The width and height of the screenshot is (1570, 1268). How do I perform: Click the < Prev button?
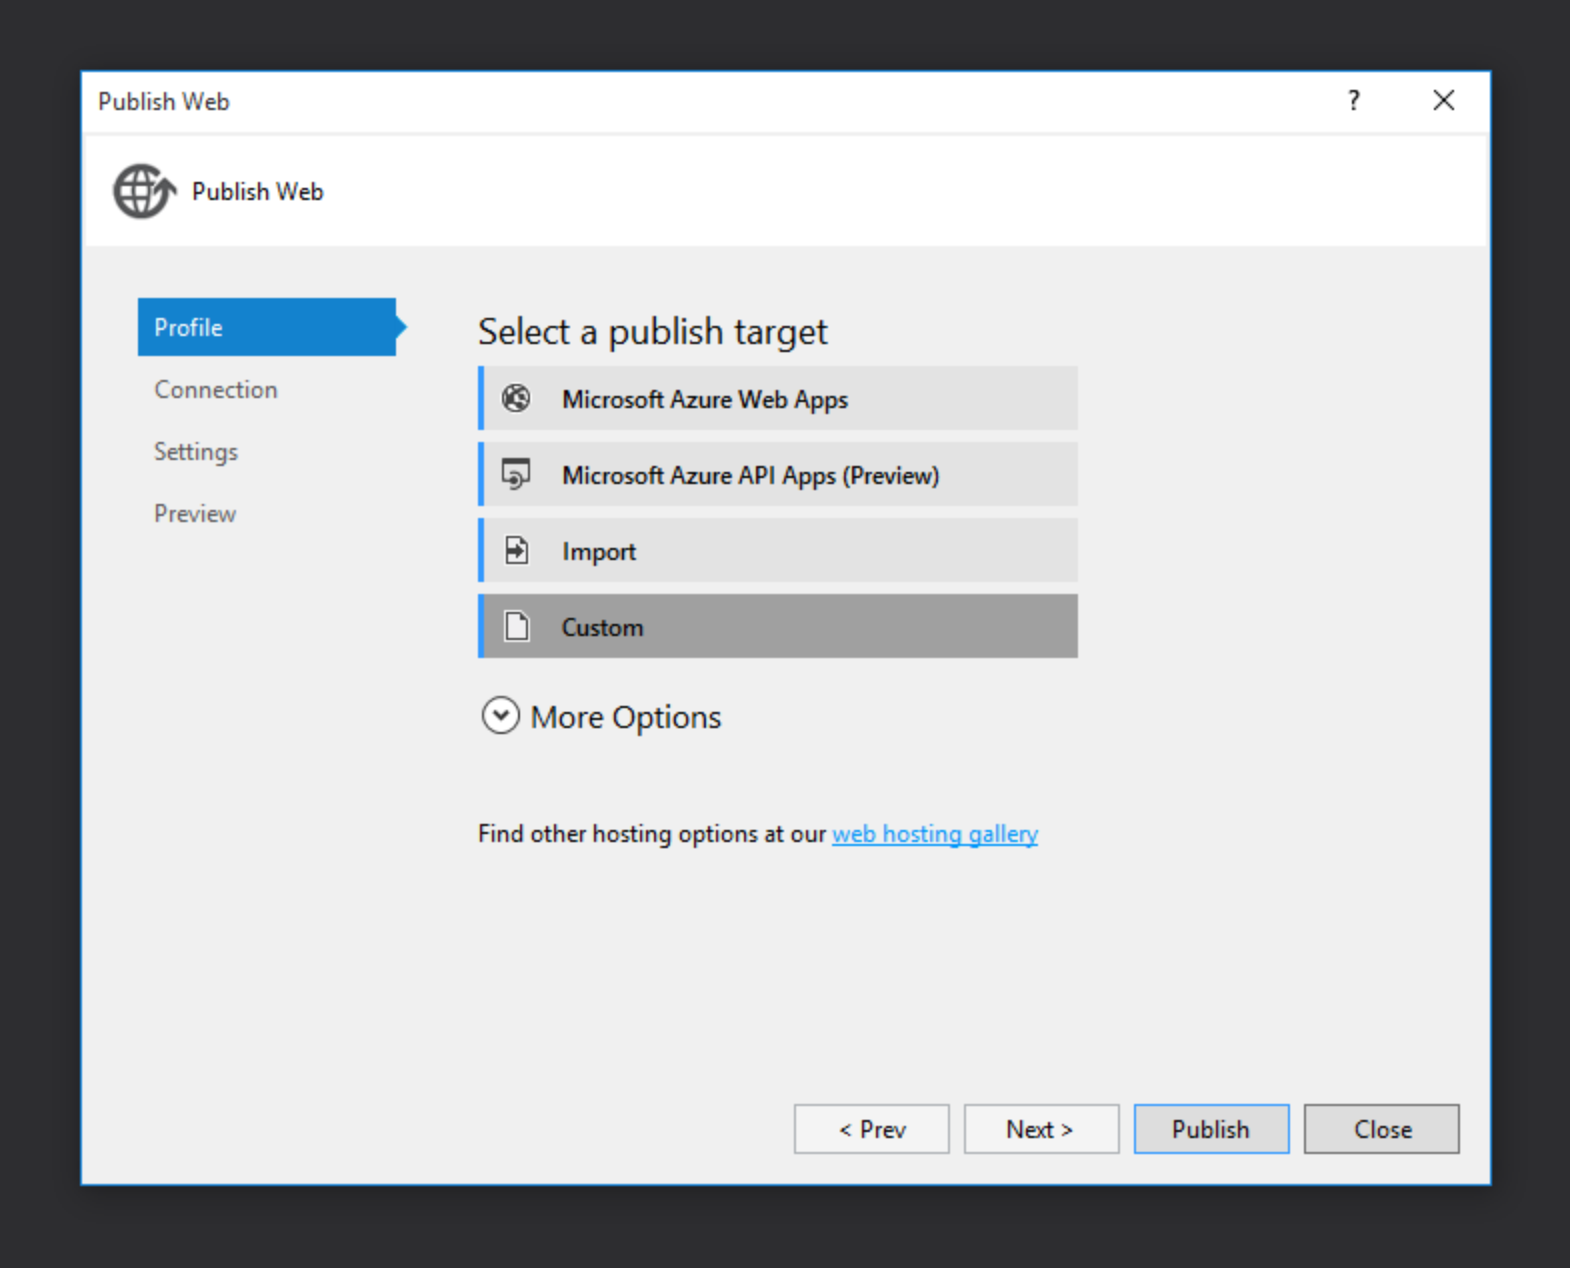(872, 1129)
